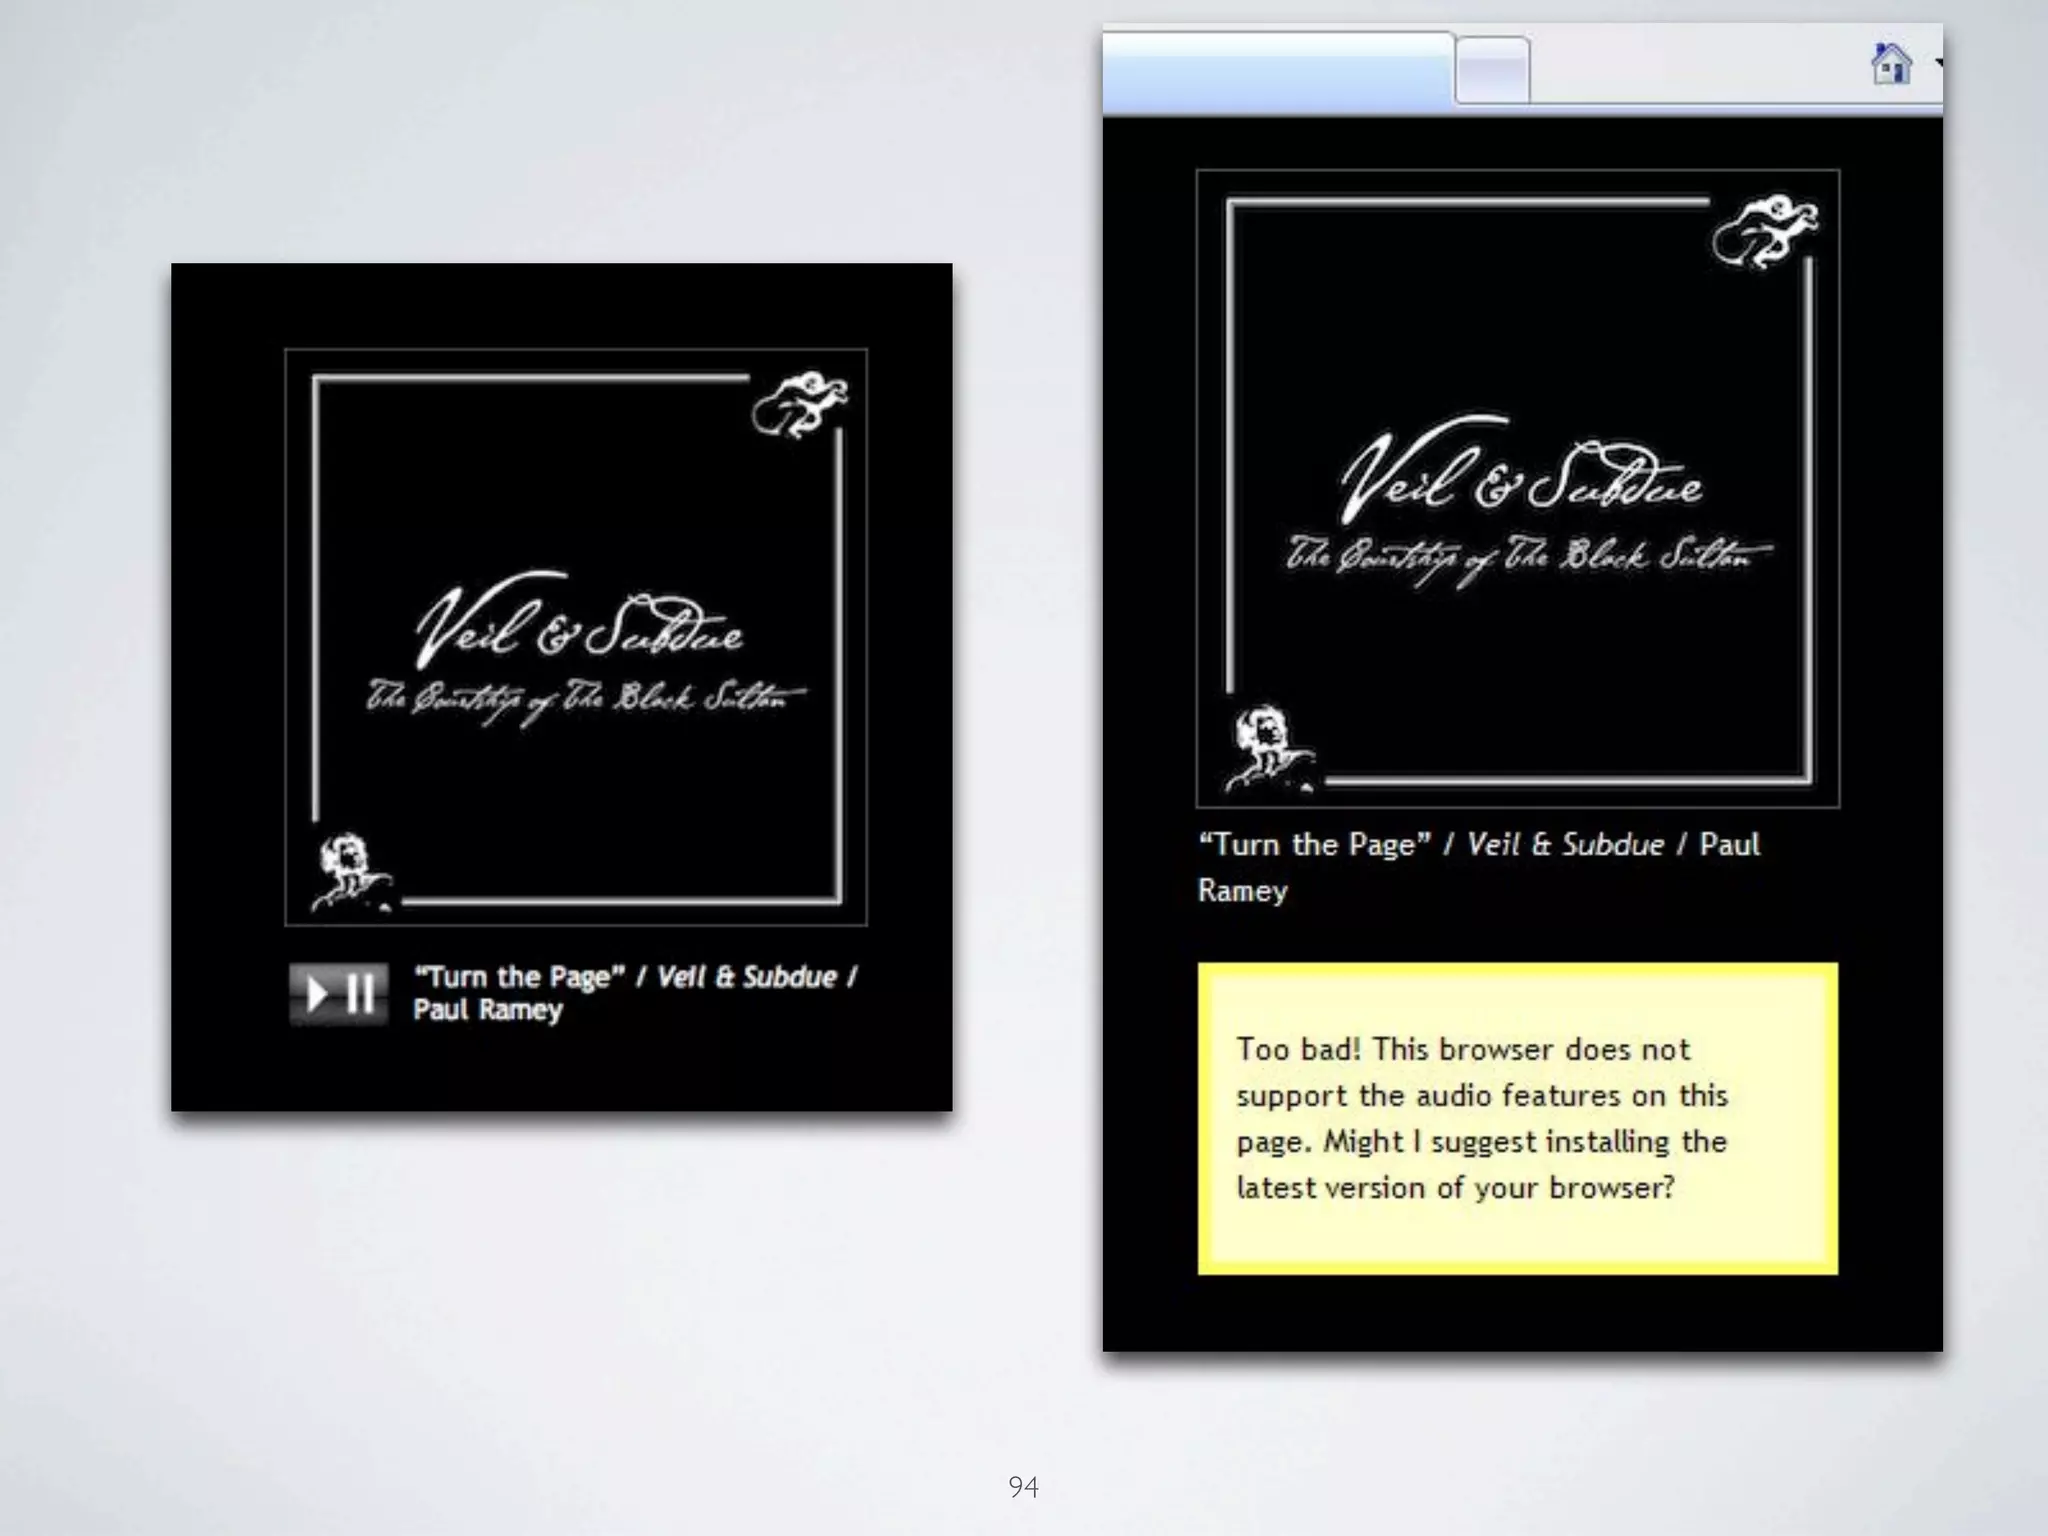Click the small new tab button

pos(1491,71)
